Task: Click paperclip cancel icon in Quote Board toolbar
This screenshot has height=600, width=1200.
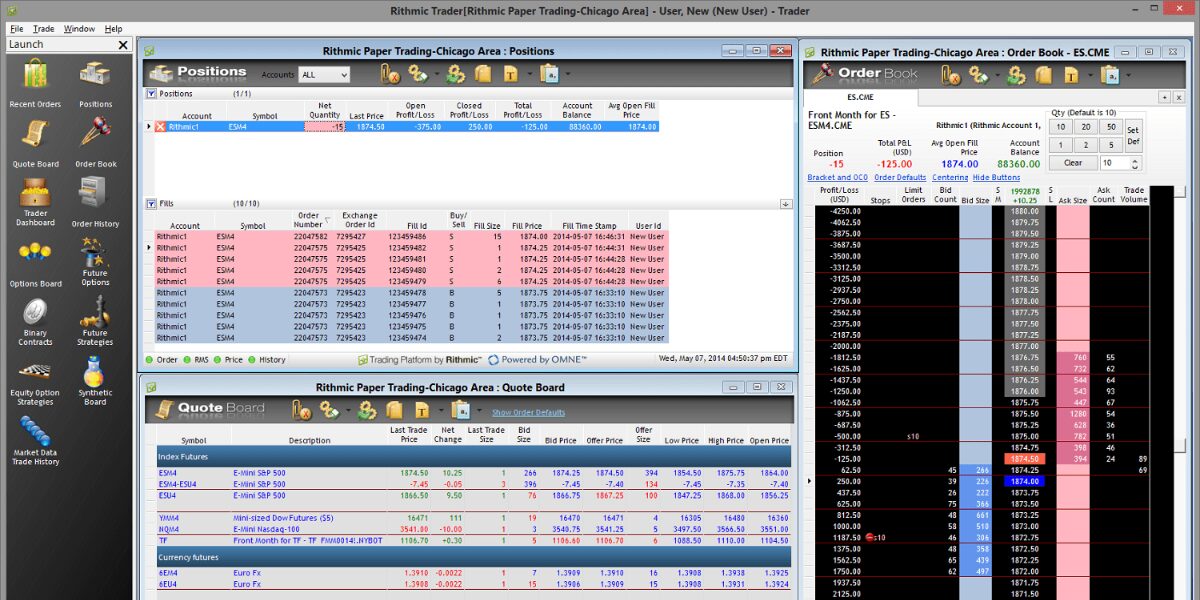Action: (x=302, y=409)
